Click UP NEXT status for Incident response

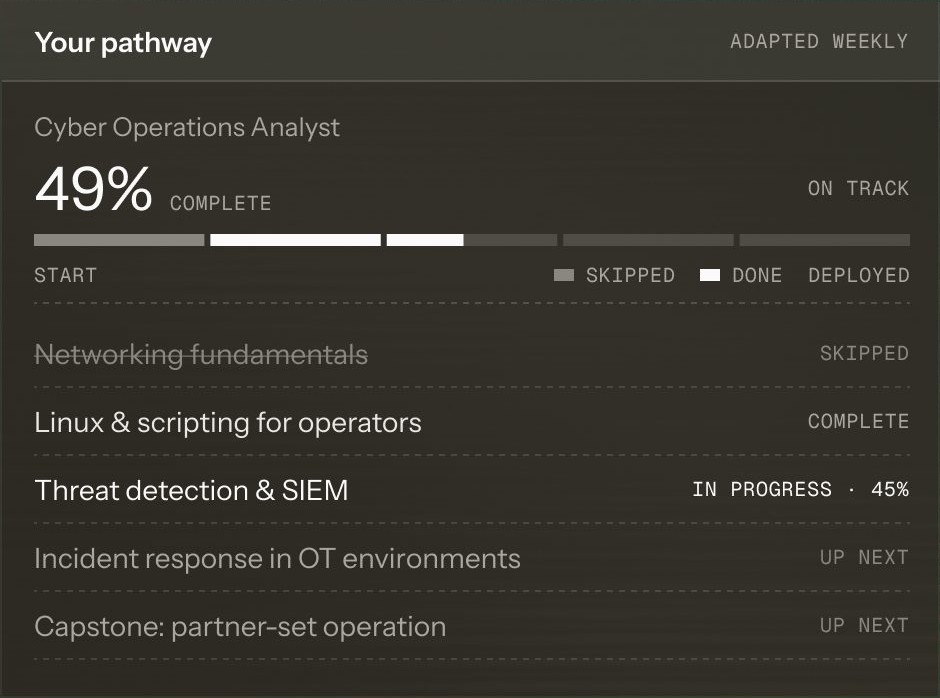coord(864,557)
